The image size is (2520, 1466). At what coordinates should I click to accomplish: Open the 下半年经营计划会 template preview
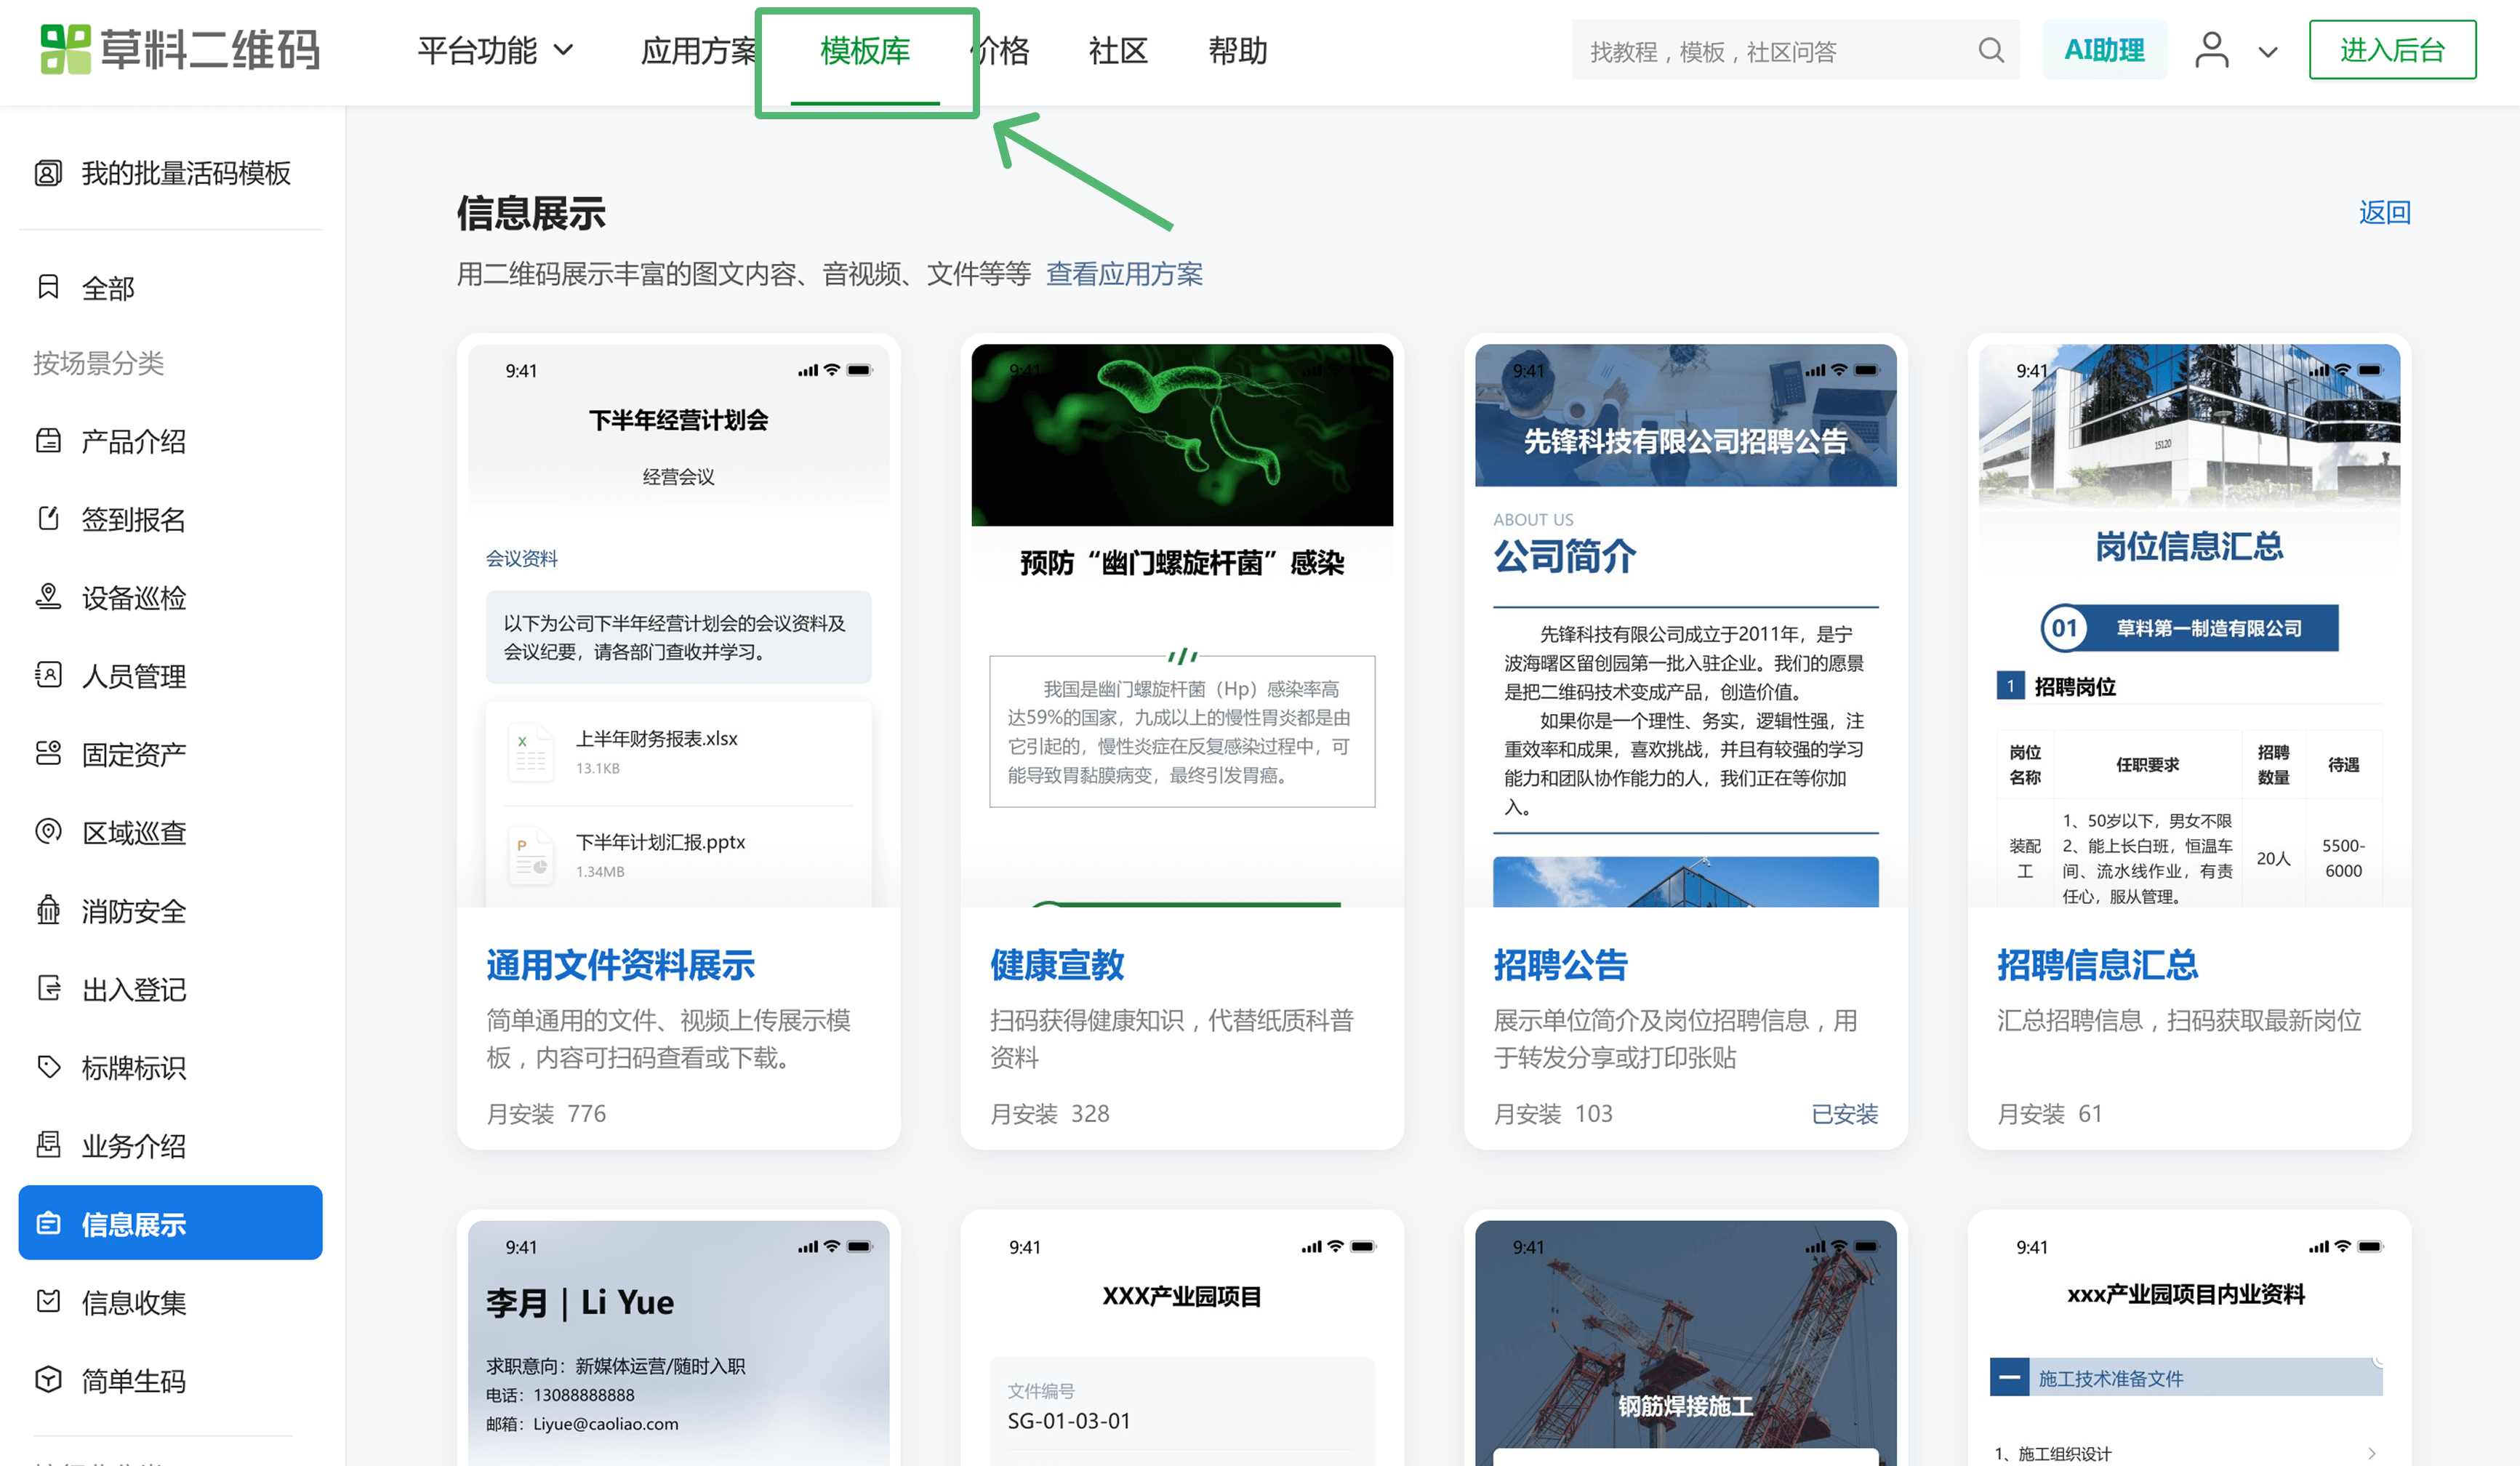coord(678,625)
